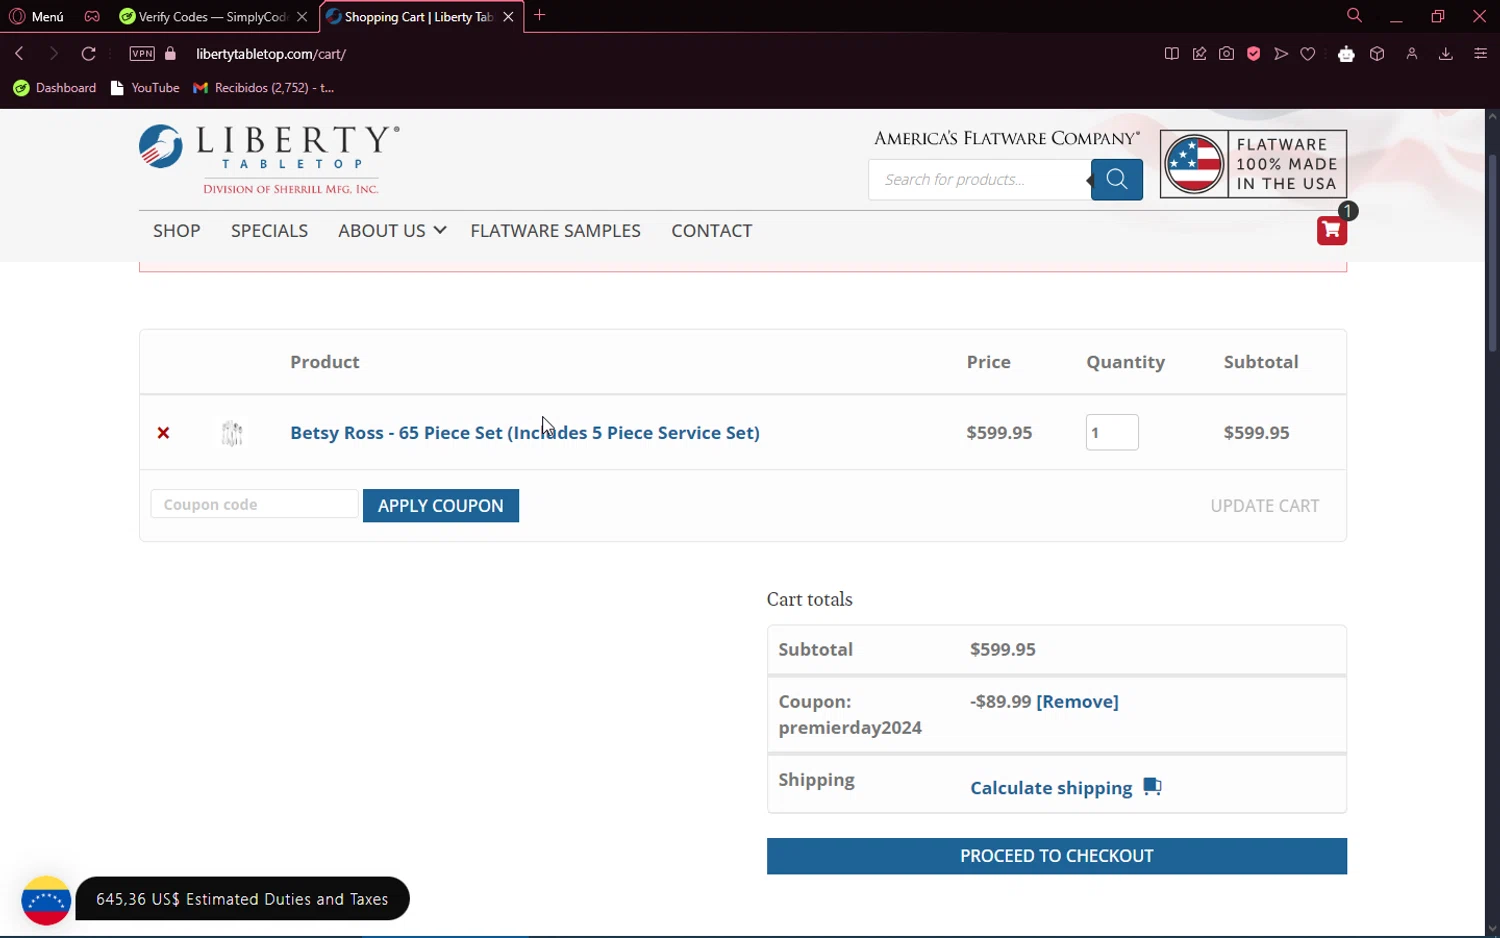Click the site security lock icon
Screen dimensions: 1500x938
(170, 54)
